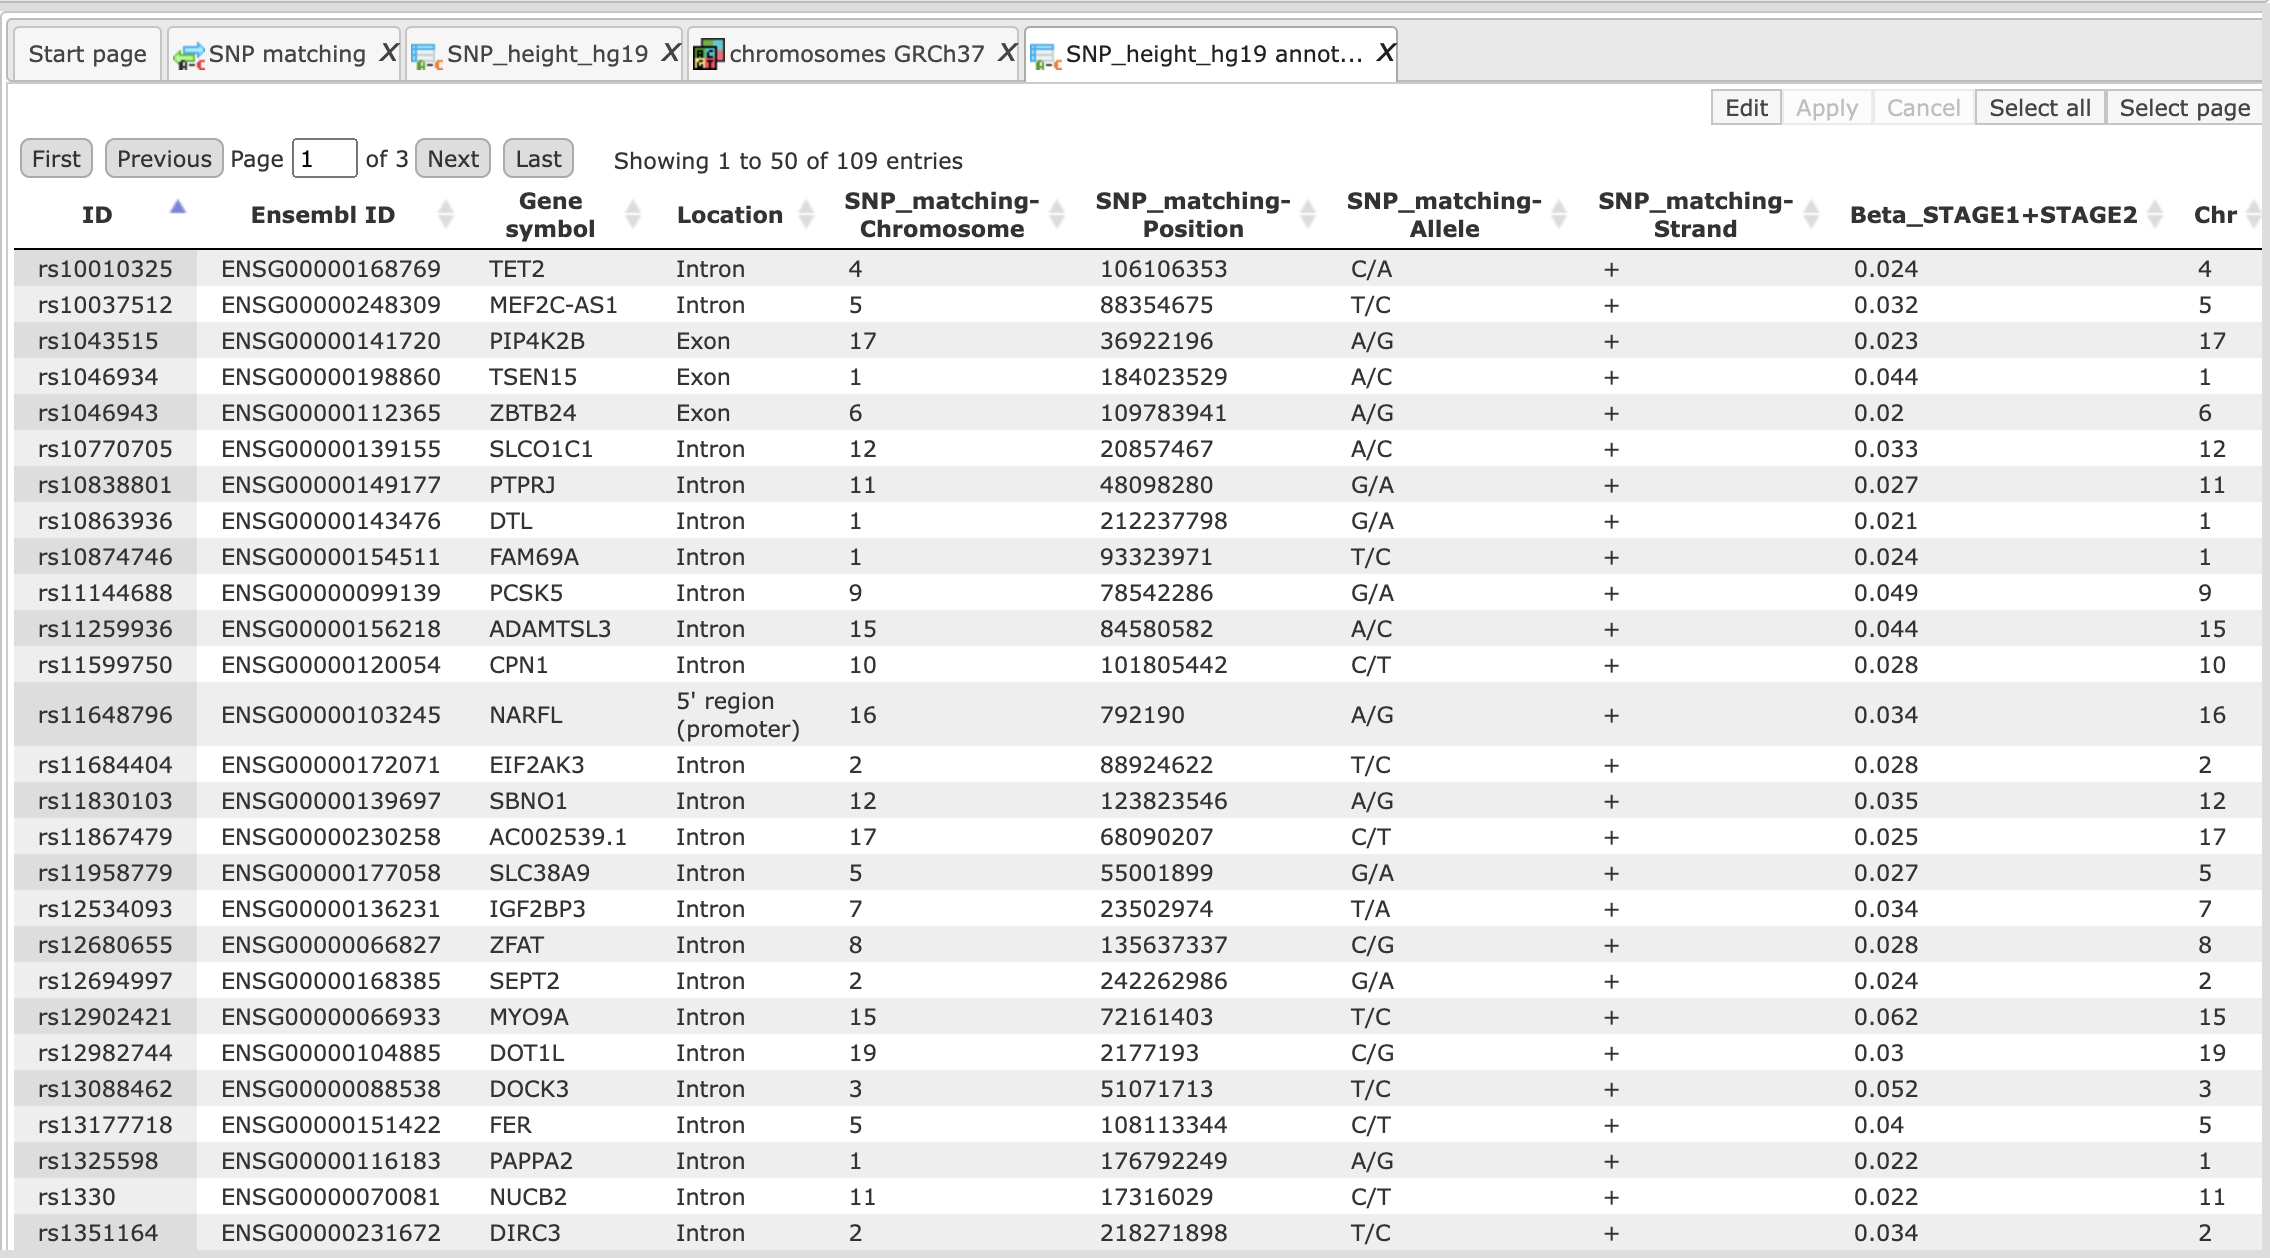Sort by Ensembl ID column arrows

[446, 214]
